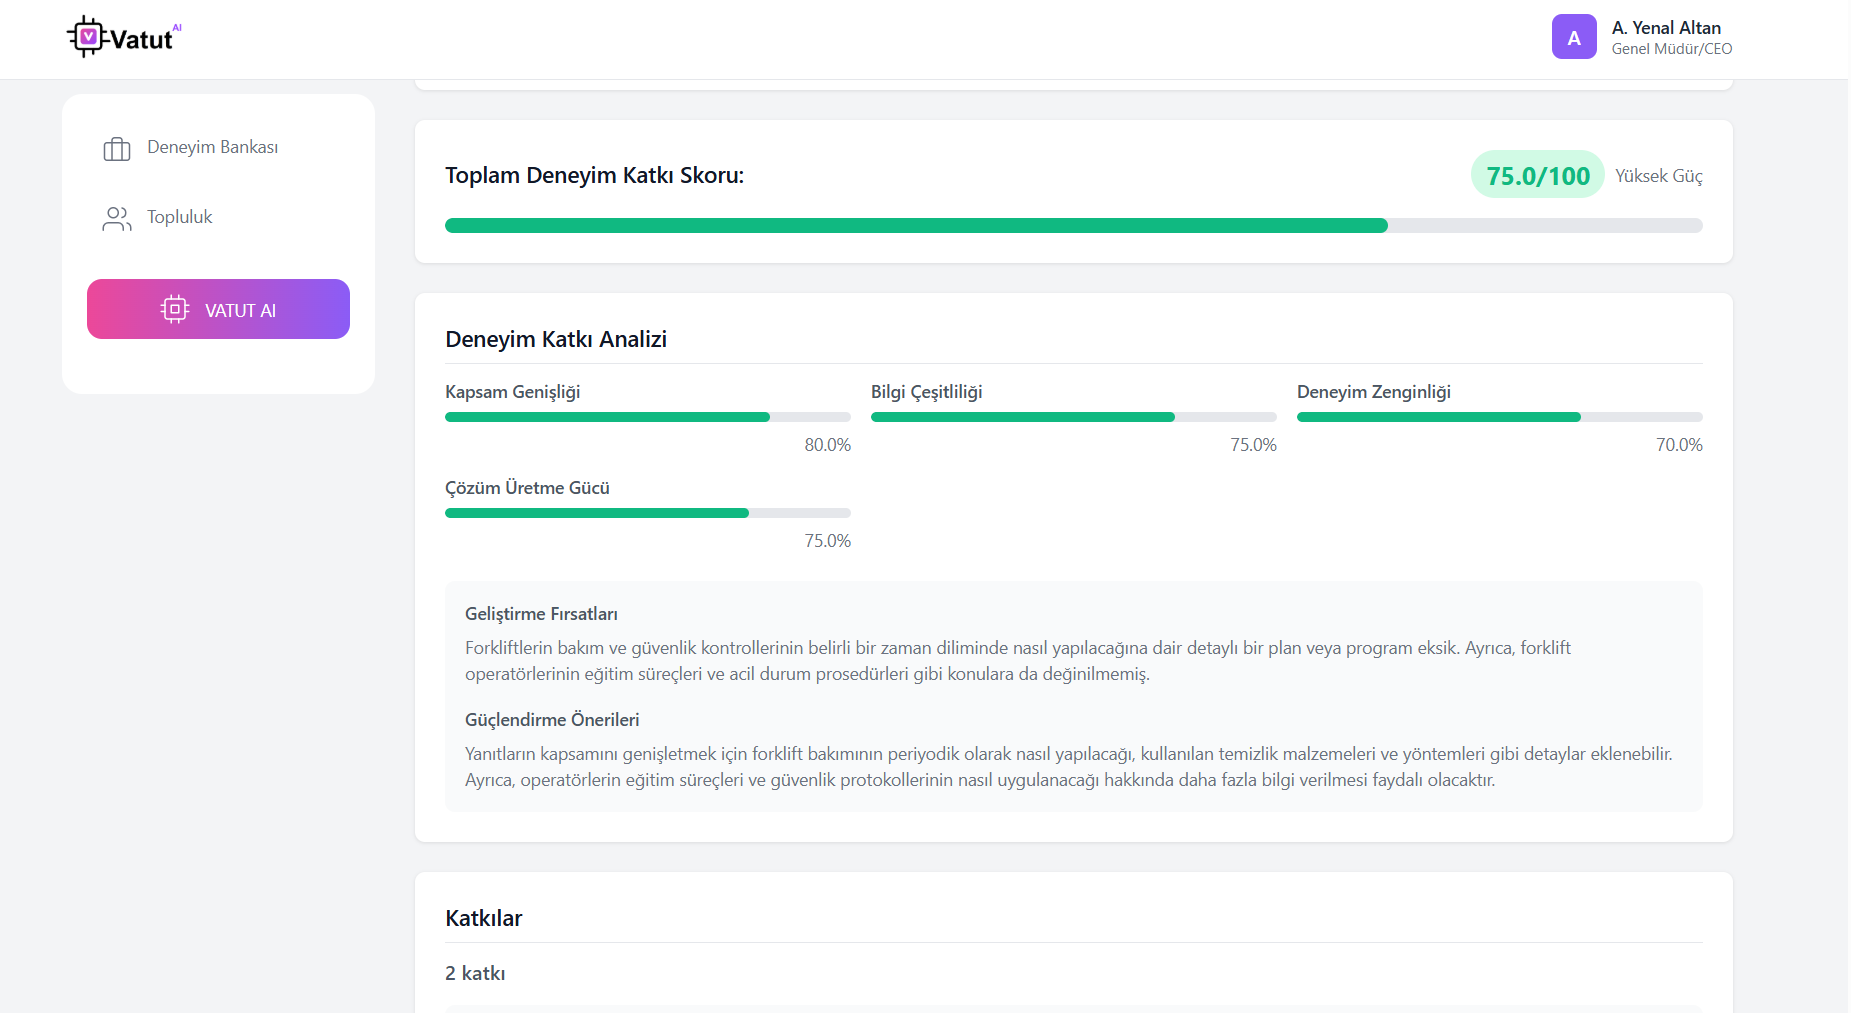Viewport: 1851px width, 1013px height.
Task: Open the Deneyim Bankası briefcase icon
Action: [x=117, y=149]
